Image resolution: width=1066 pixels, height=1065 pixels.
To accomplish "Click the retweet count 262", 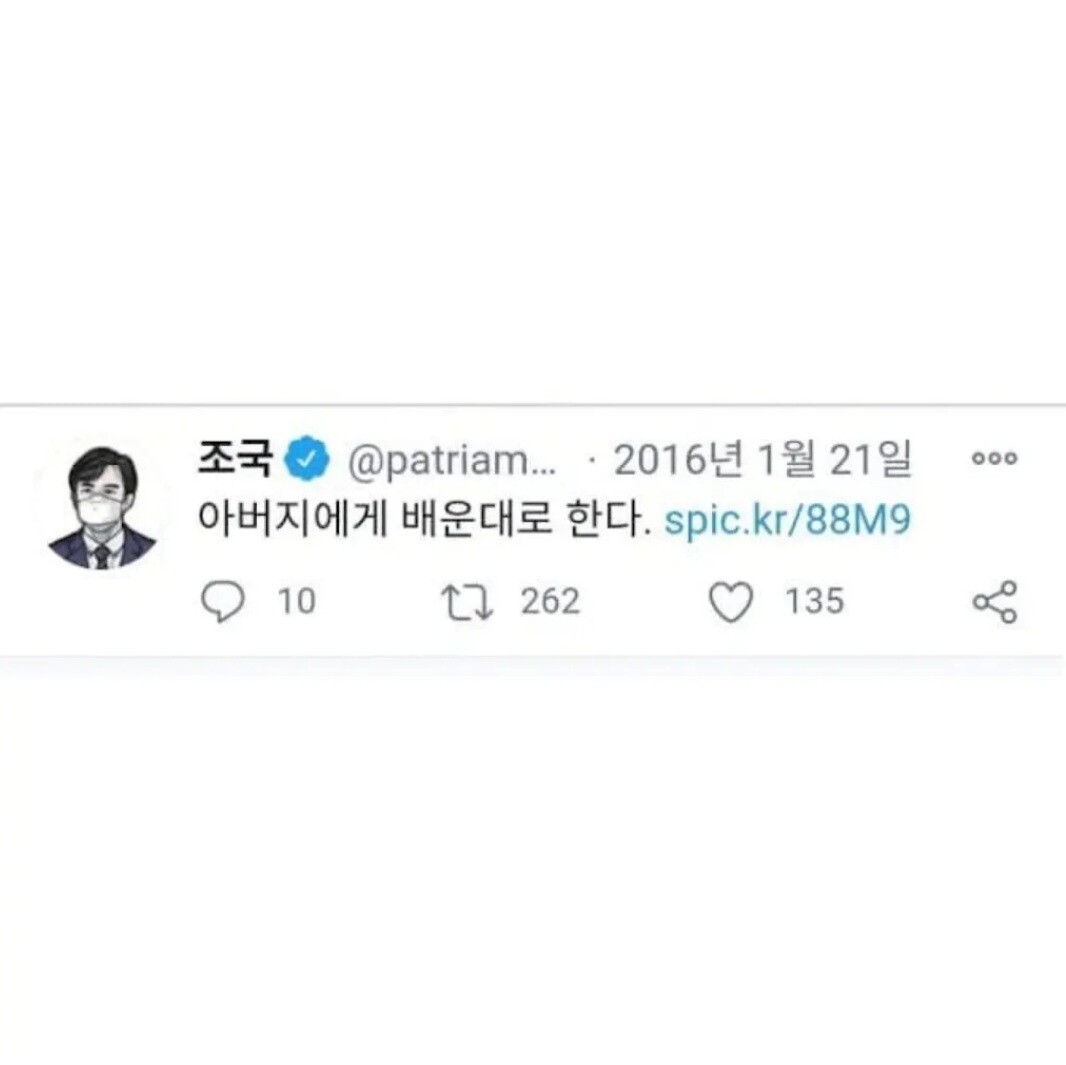I will click(x=550, y=601).
